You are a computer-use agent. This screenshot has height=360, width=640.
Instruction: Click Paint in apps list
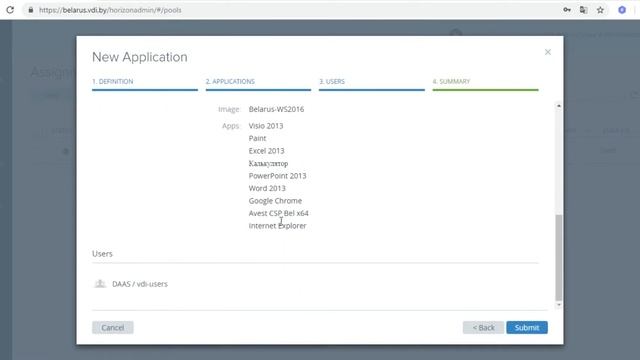257,138
